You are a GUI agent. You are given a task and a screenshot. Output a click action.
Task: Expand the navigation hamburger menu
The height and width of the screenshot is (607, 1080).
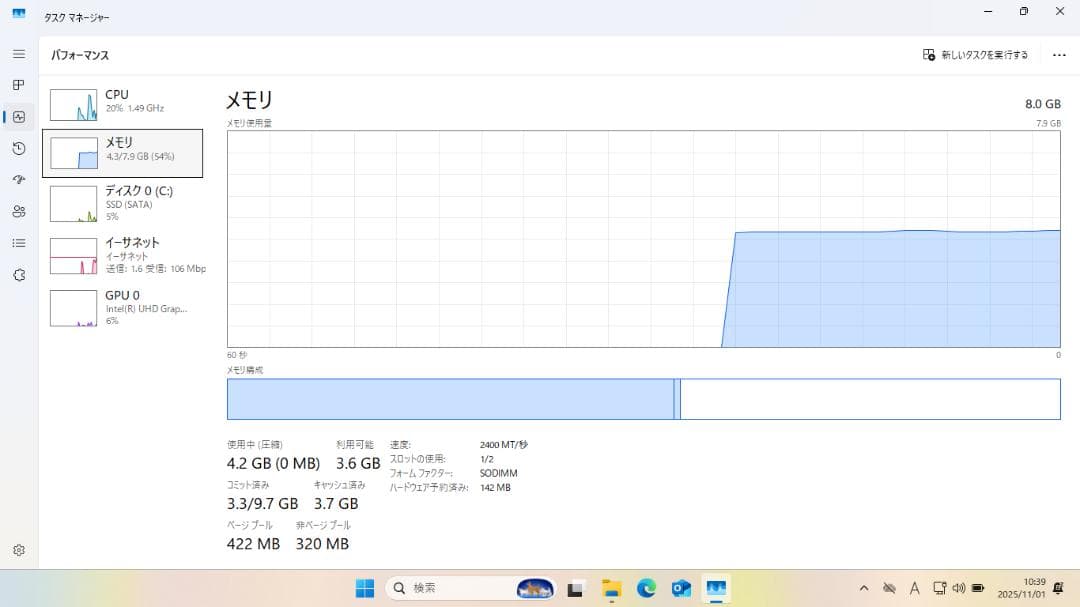17,54
